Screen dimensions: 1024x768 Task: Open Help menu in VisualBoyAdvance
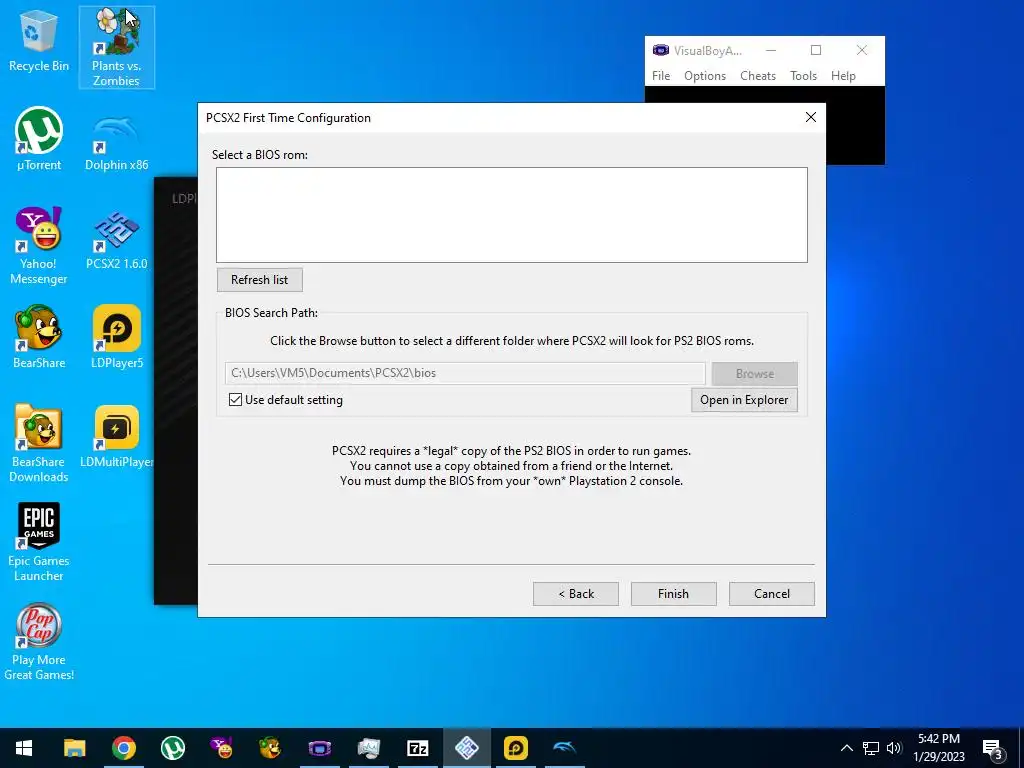point(843,76)
